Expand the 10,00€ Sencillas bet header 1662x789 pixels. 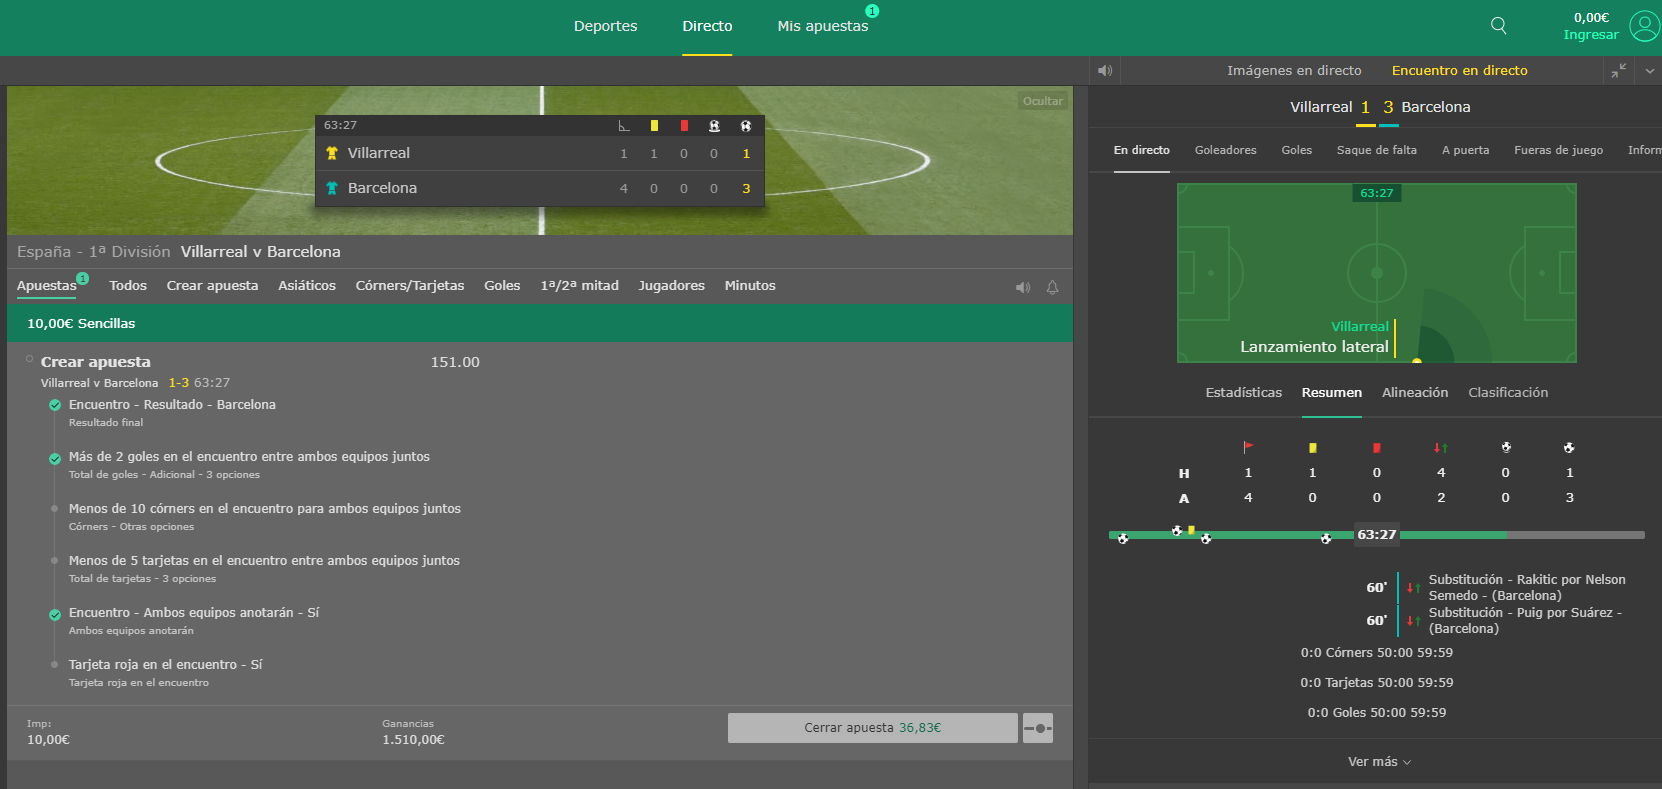(540, 323)
